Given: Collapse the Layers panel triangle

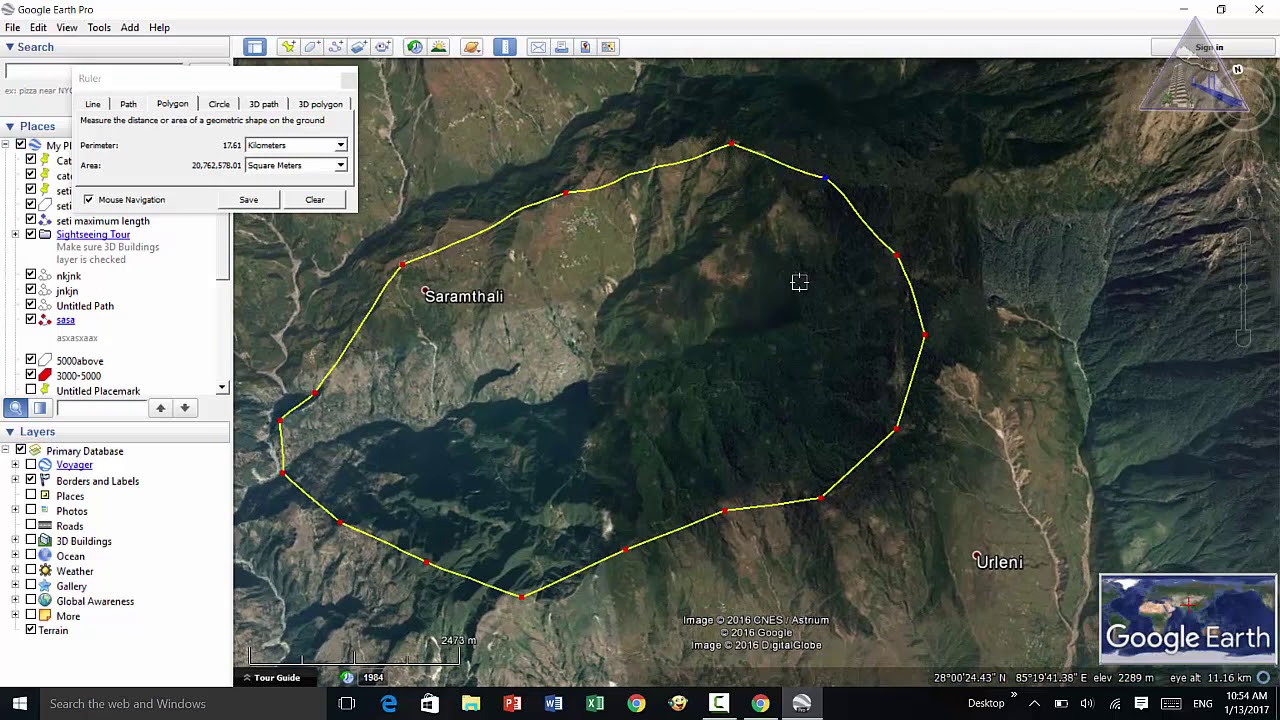Looking at the screenshot, I should pos(9,432).
